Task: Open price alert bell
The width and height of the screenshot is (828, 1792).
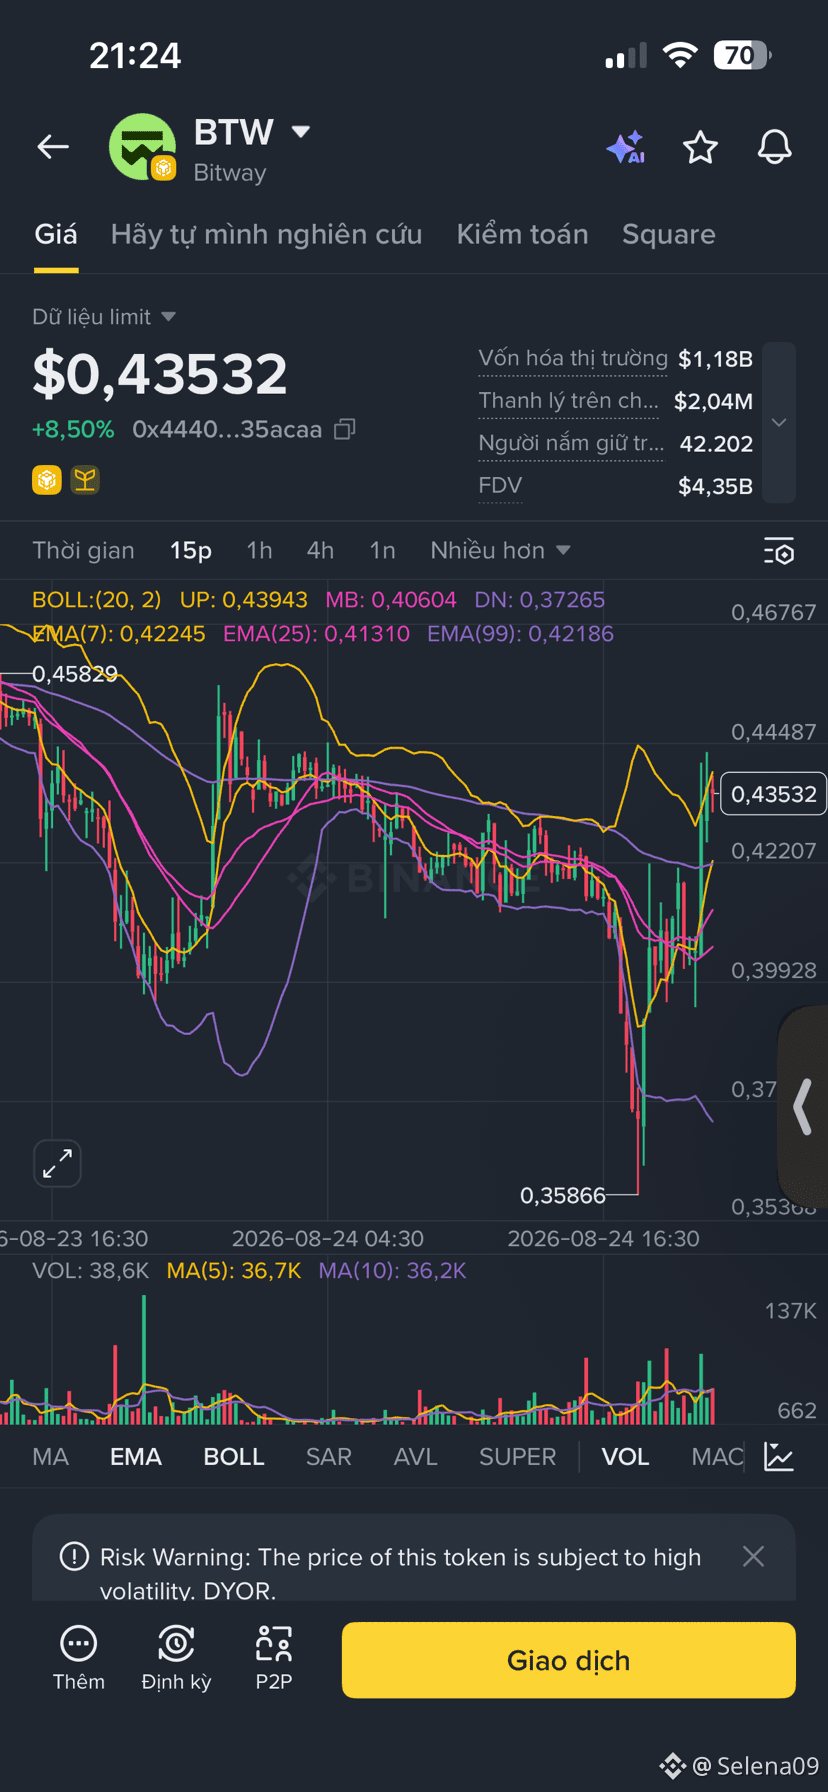Action: pos(774,147)
